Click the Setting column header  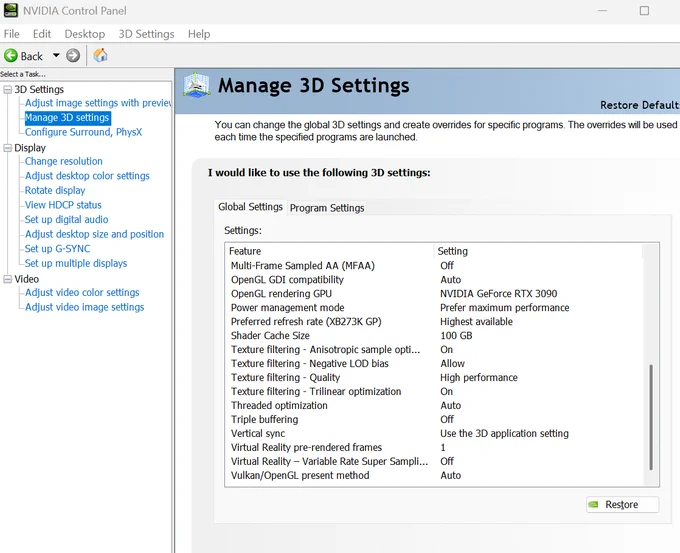[538, 251]
